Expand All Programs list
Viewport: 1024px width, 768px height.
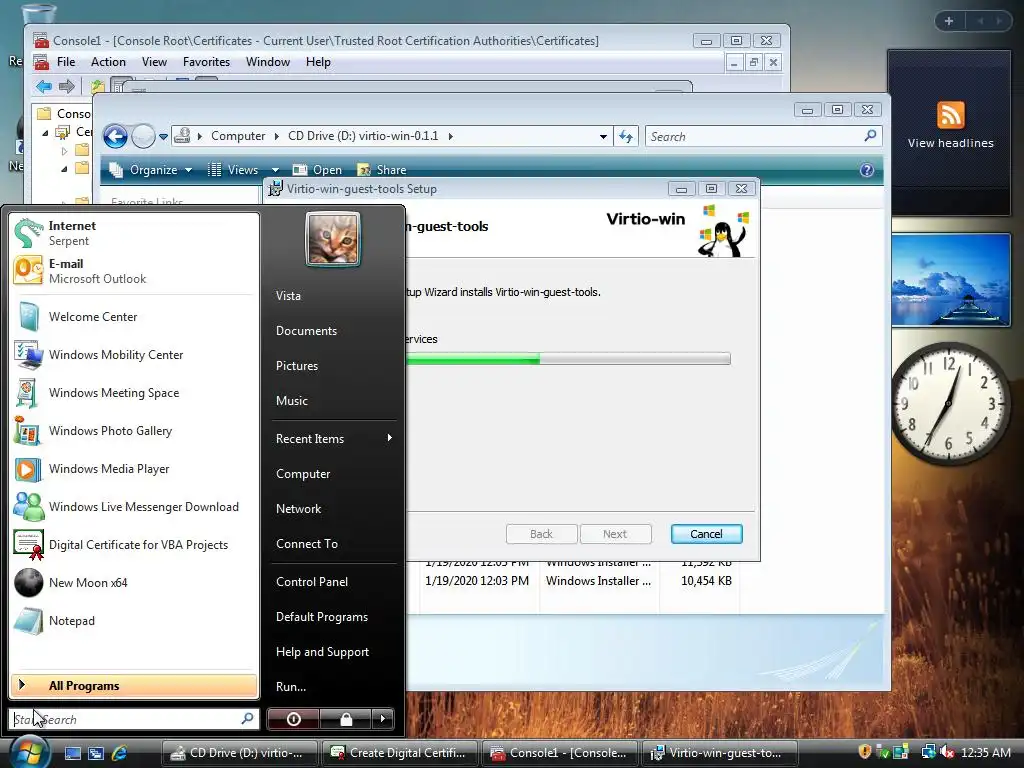point(134,686)
